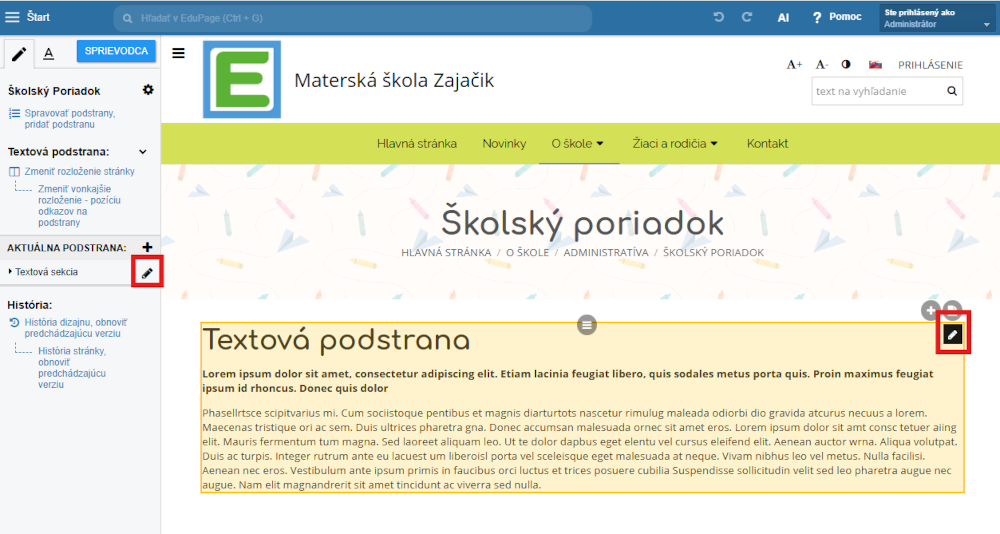This screenshot has width=1000, height=534.
Task: Click the black pencil edit button on text section
Action: coord(953,335)
